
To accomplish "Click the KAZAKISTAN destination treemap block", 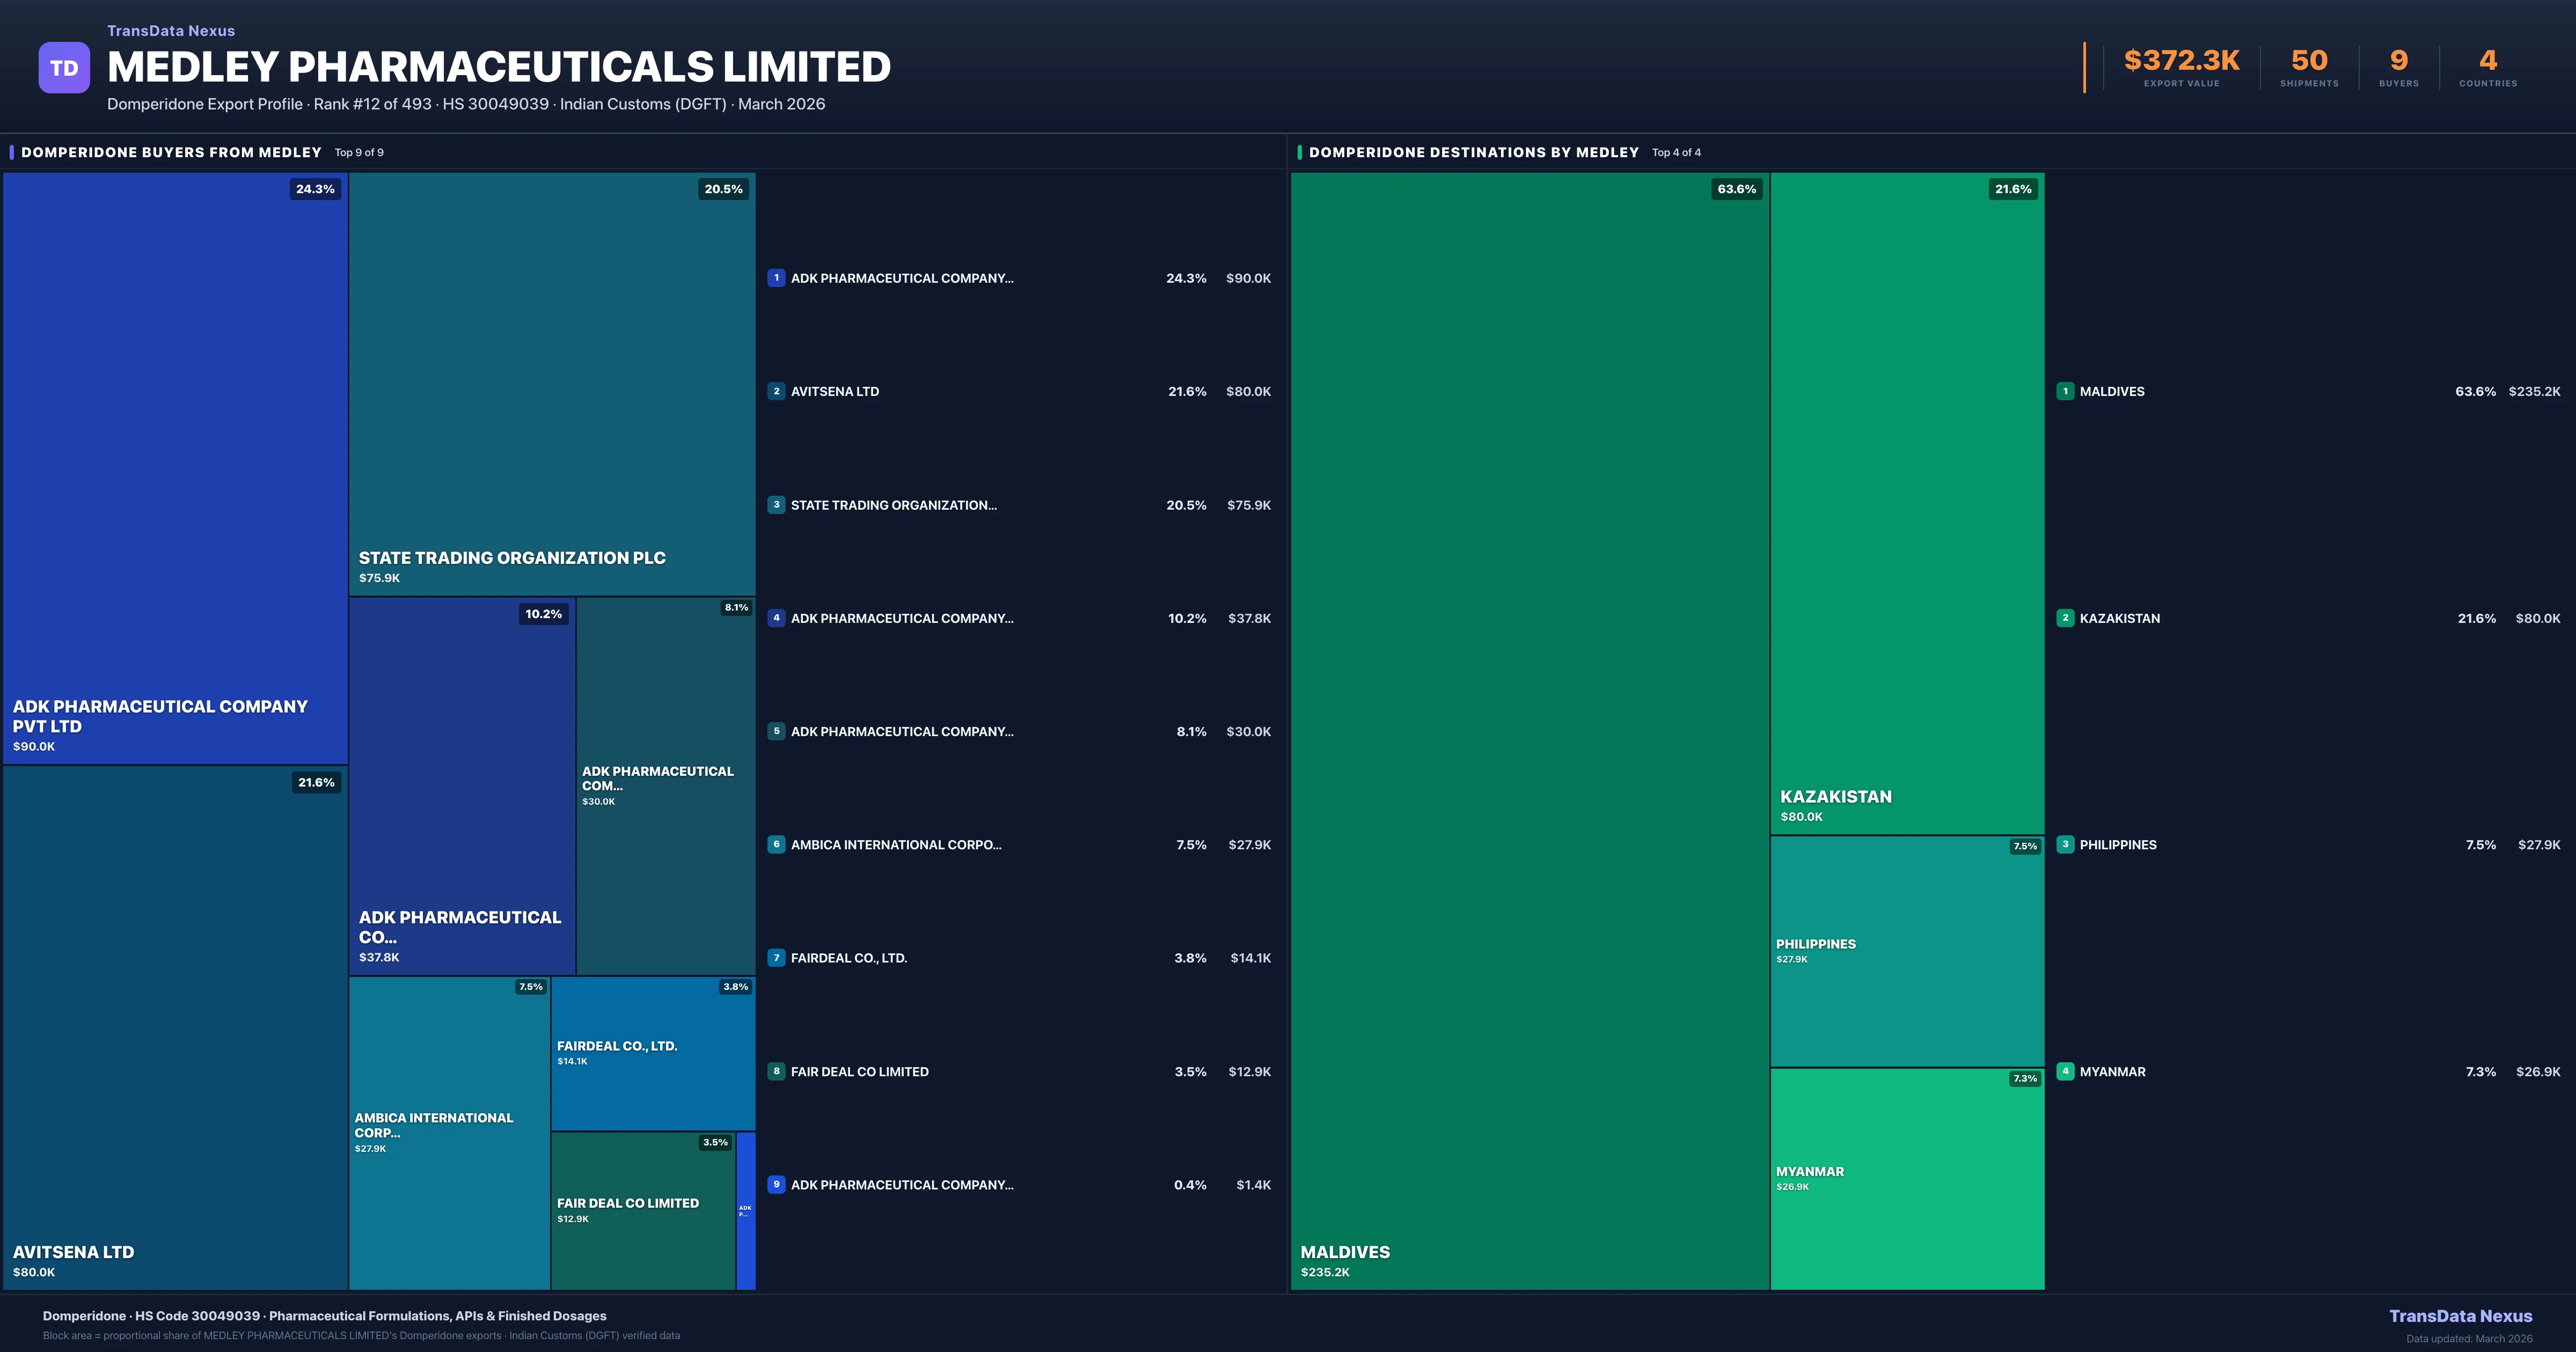I will 1907,503.
